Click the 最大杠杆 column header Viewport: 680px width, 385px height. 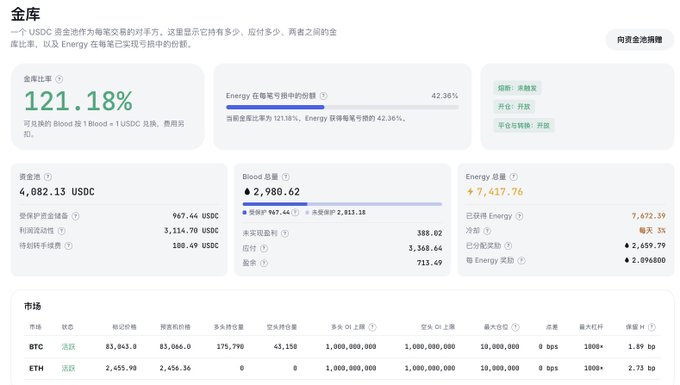point(591,327)
